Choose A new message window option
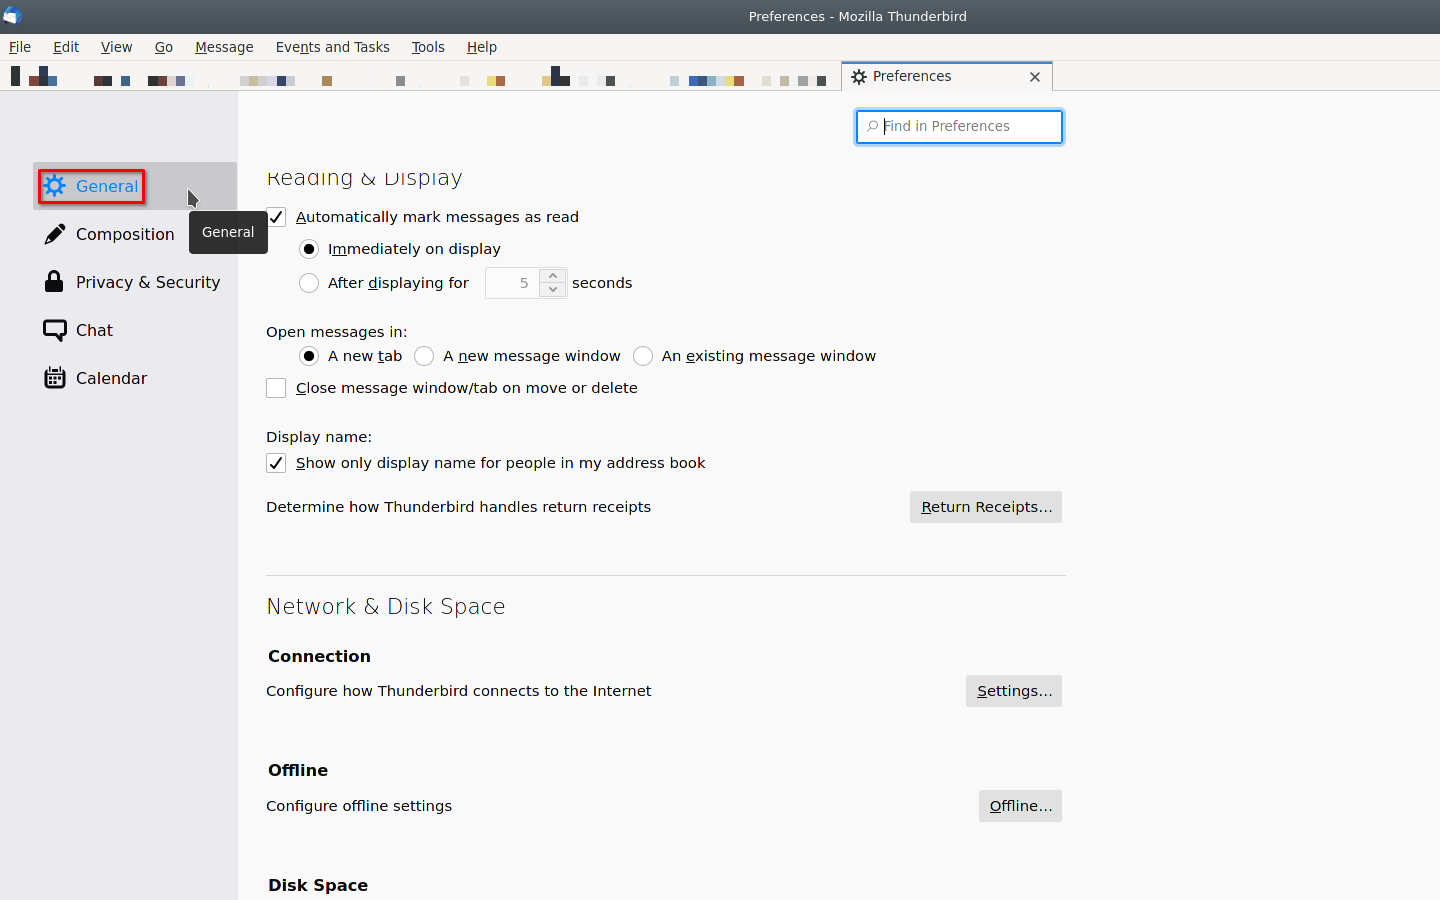 tap(424, 356)
